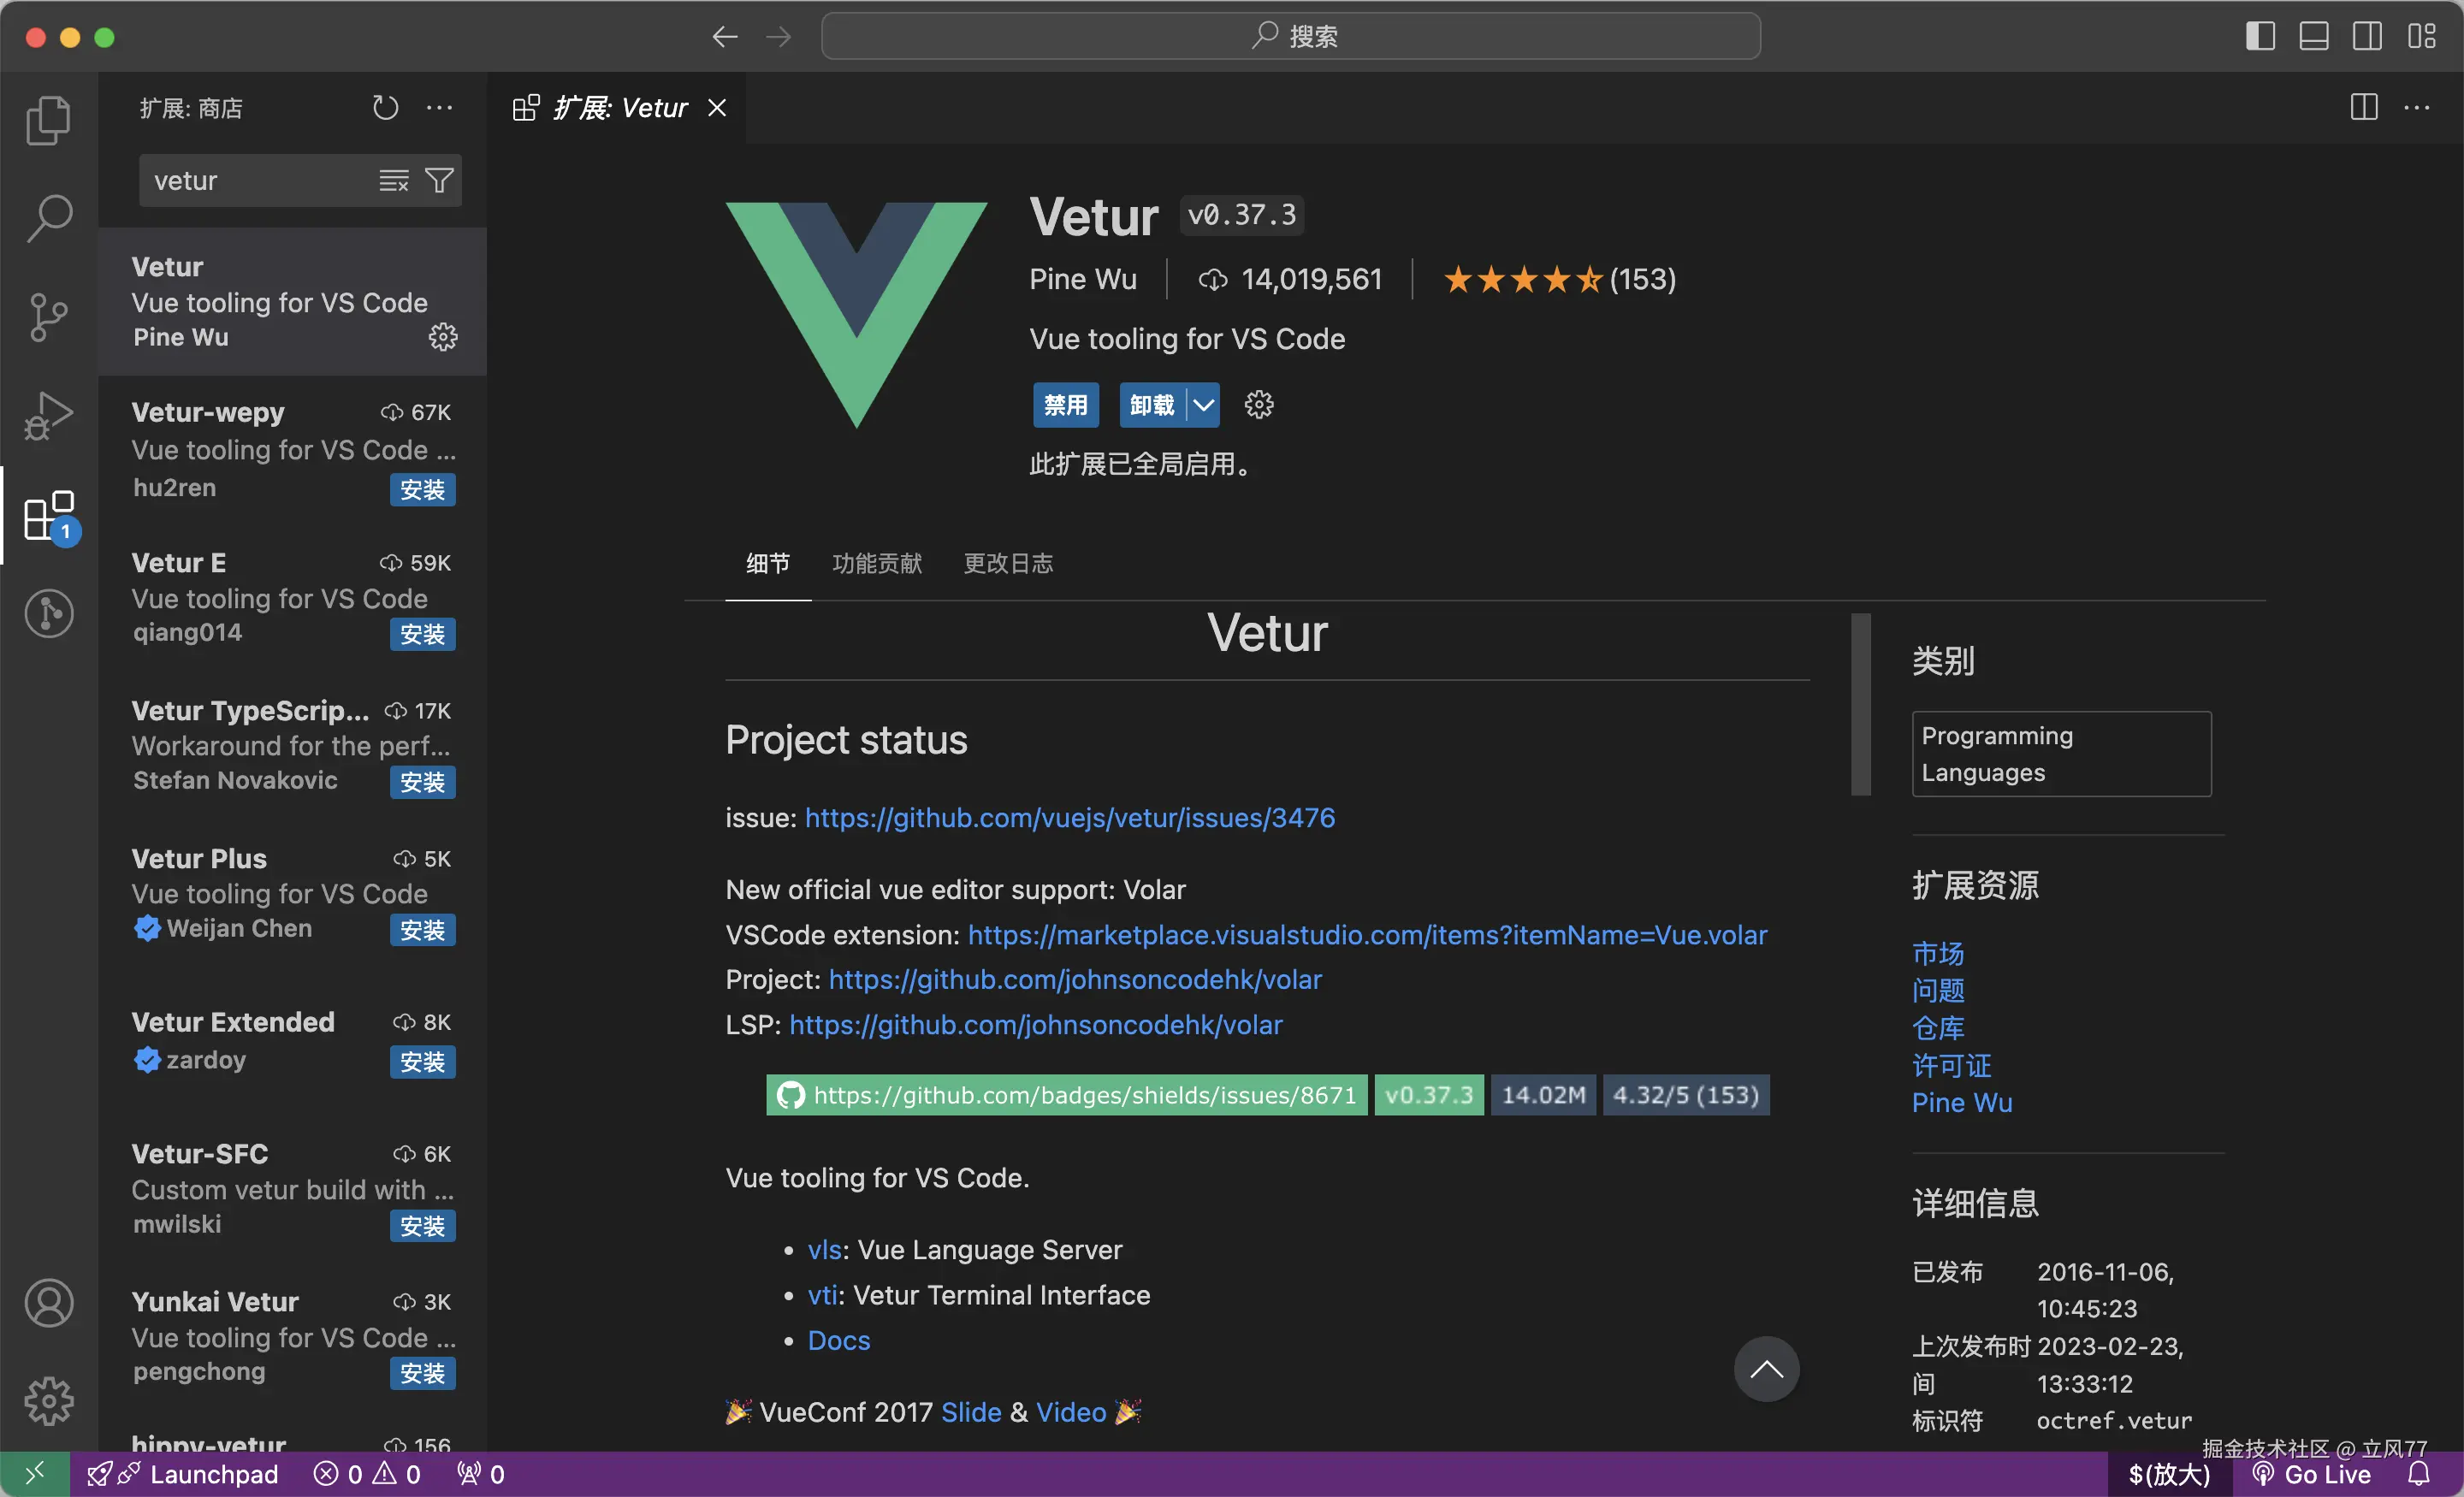
Task: Install the Vetur Extended extension
Action: coord(422,1062)
